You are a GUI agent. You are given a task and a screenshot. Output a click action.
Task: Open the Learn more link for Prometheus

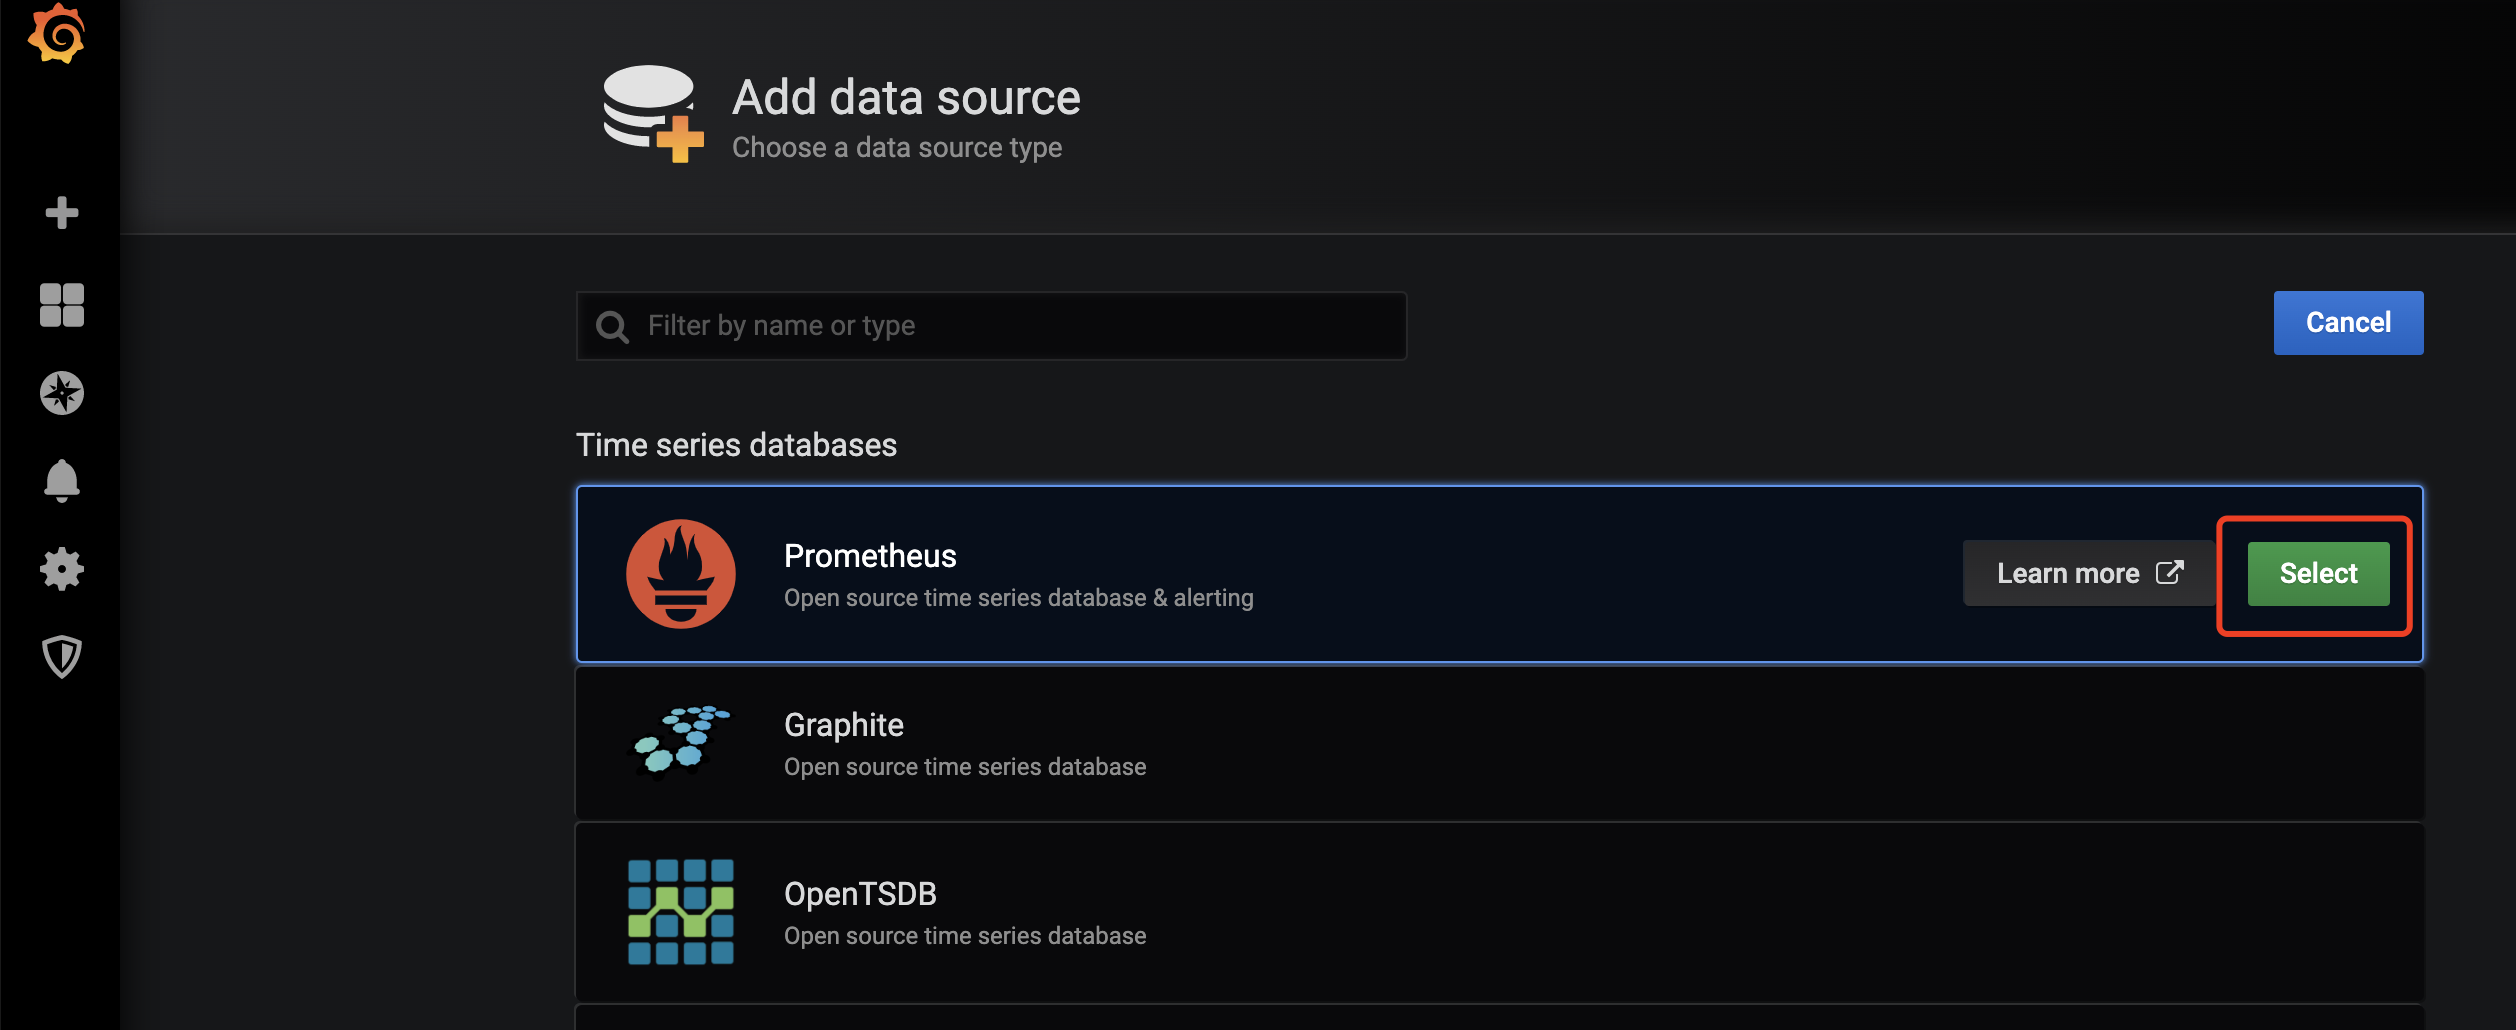[2088, 574]
